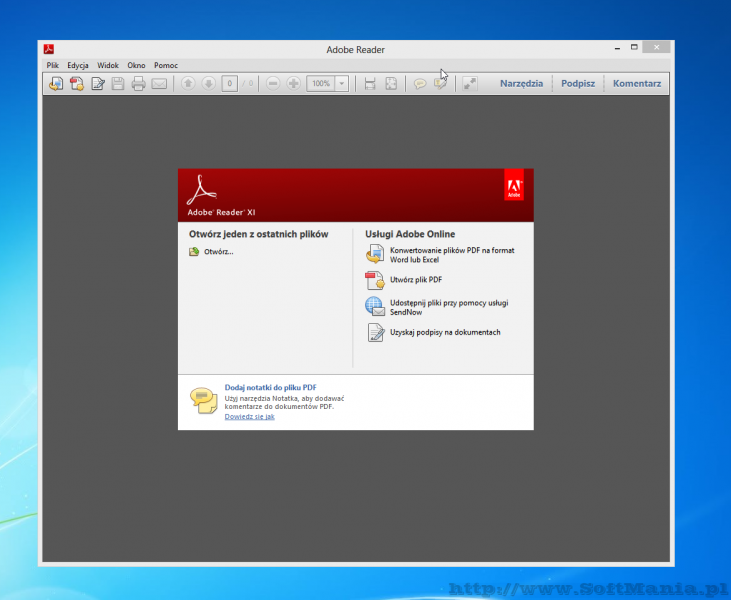
Task: Click the sign document pencil toolbar icon
Action: (98, 84)
